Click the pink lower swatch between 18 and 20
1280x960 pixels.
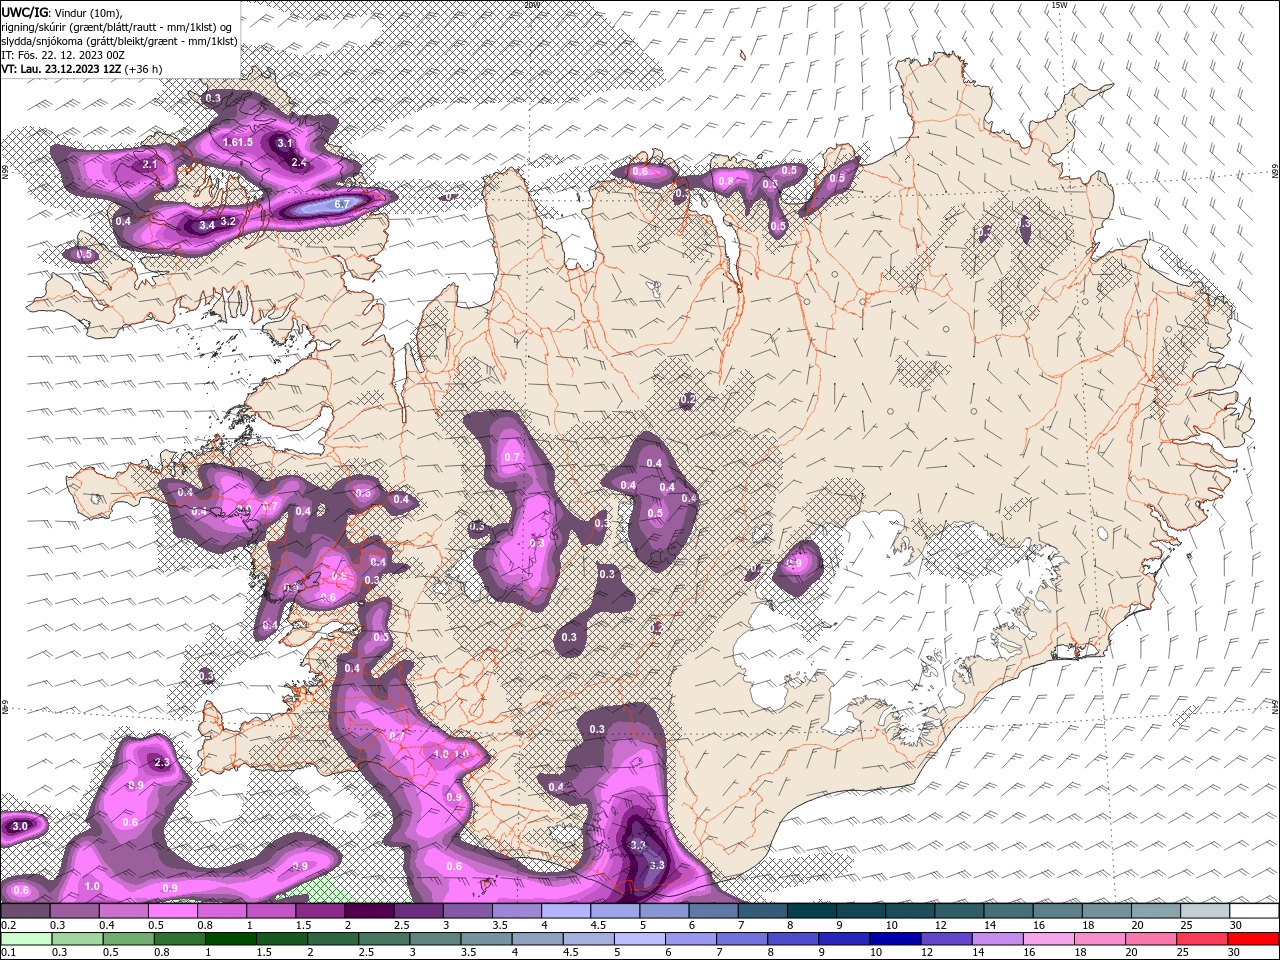click(x=1100, y=939)
